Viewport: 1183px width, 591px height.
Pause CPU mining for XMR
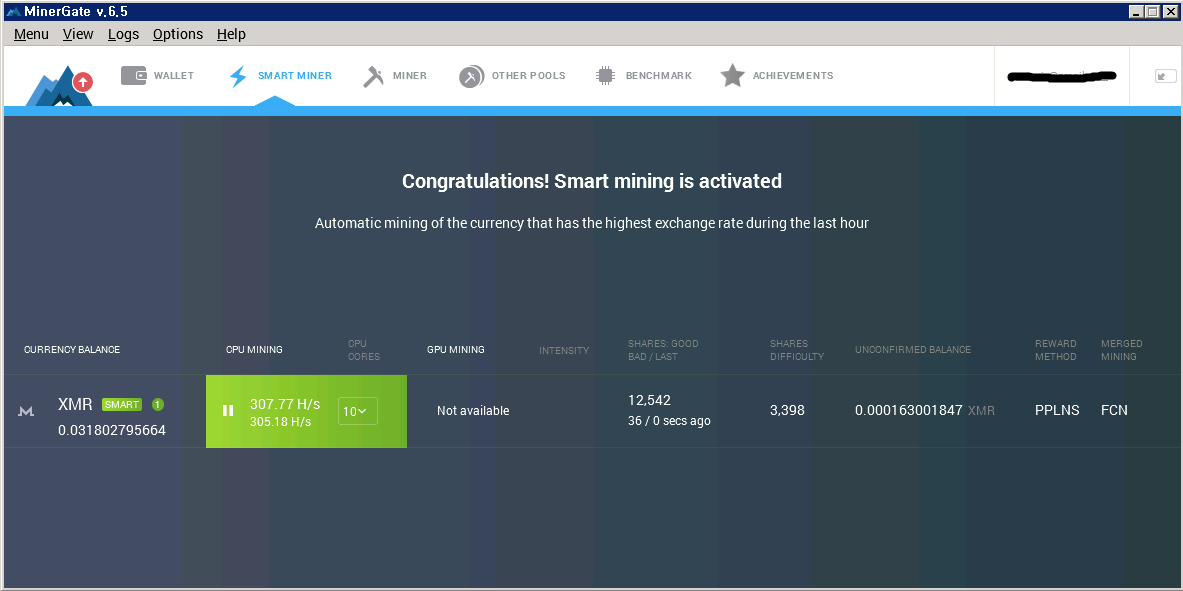228,411
